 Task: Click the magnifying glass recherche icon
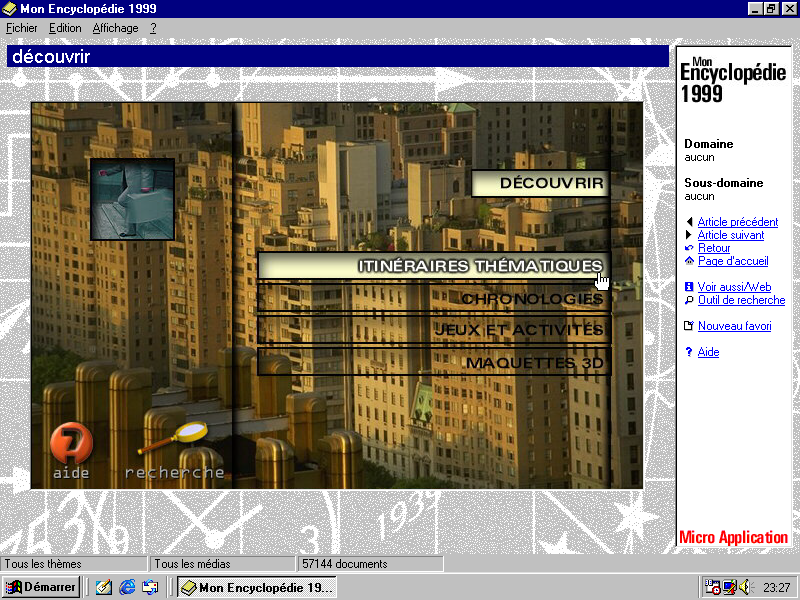tap(173, 438)
